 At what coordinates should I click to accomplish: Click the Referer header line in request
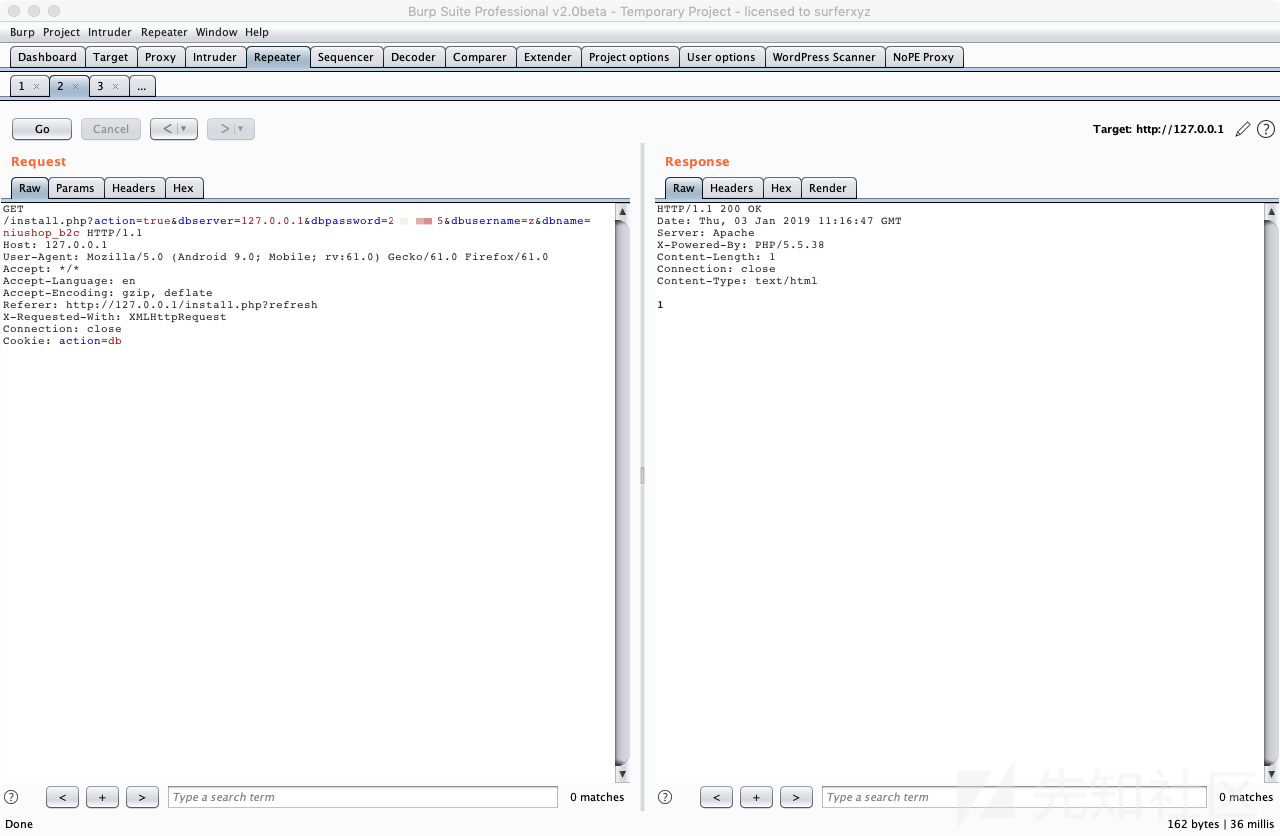[x=160, y=305]
